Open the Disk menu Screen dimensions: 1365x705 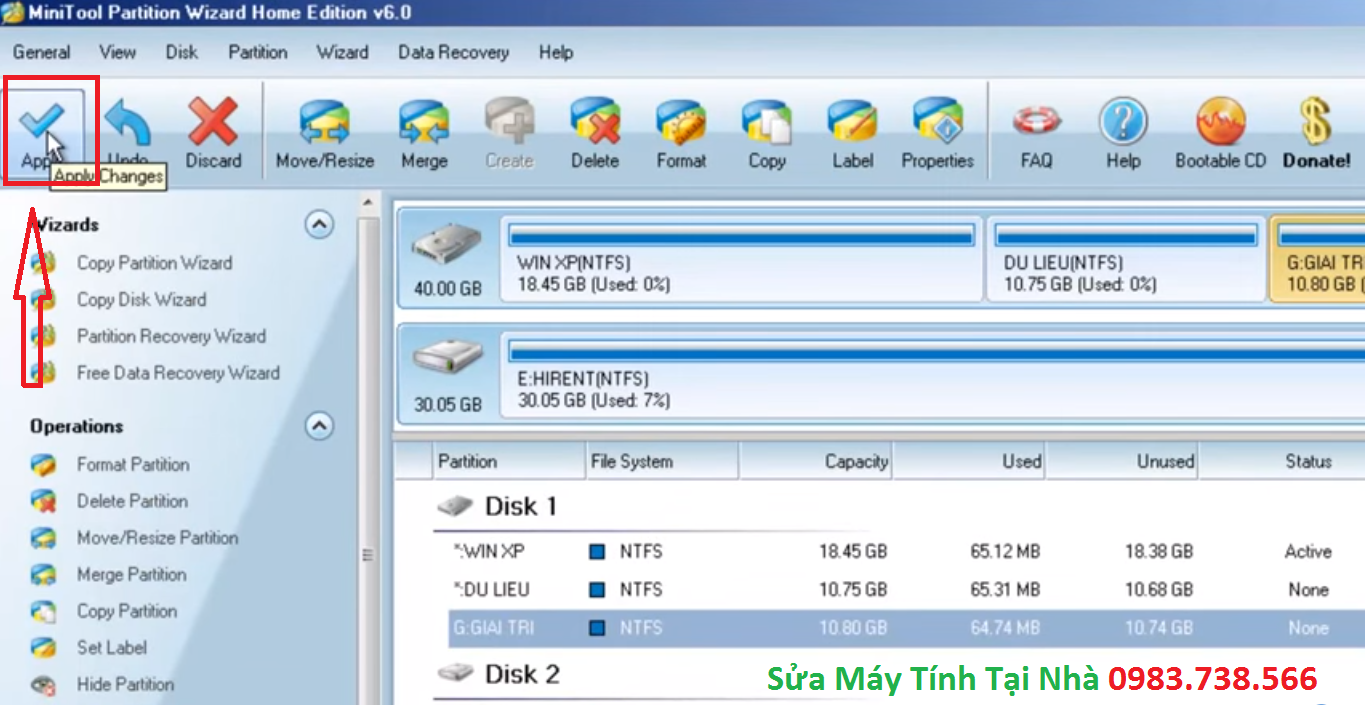(182, 53)
